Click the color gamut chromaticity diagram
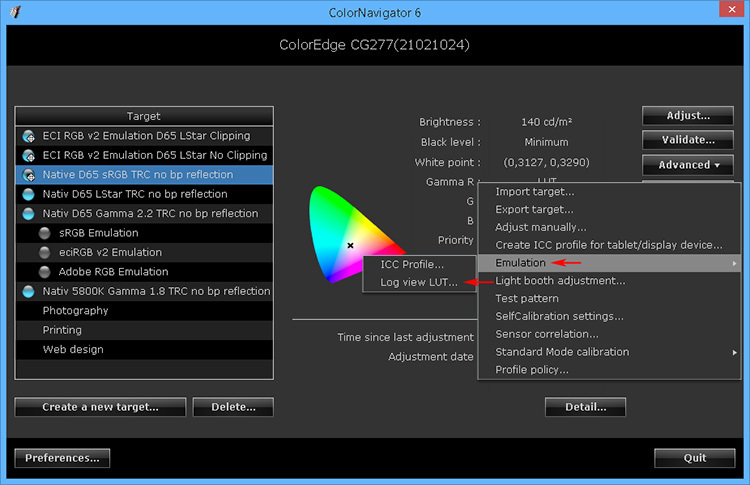This screenshot has width=750, height=485. point(356,234)
